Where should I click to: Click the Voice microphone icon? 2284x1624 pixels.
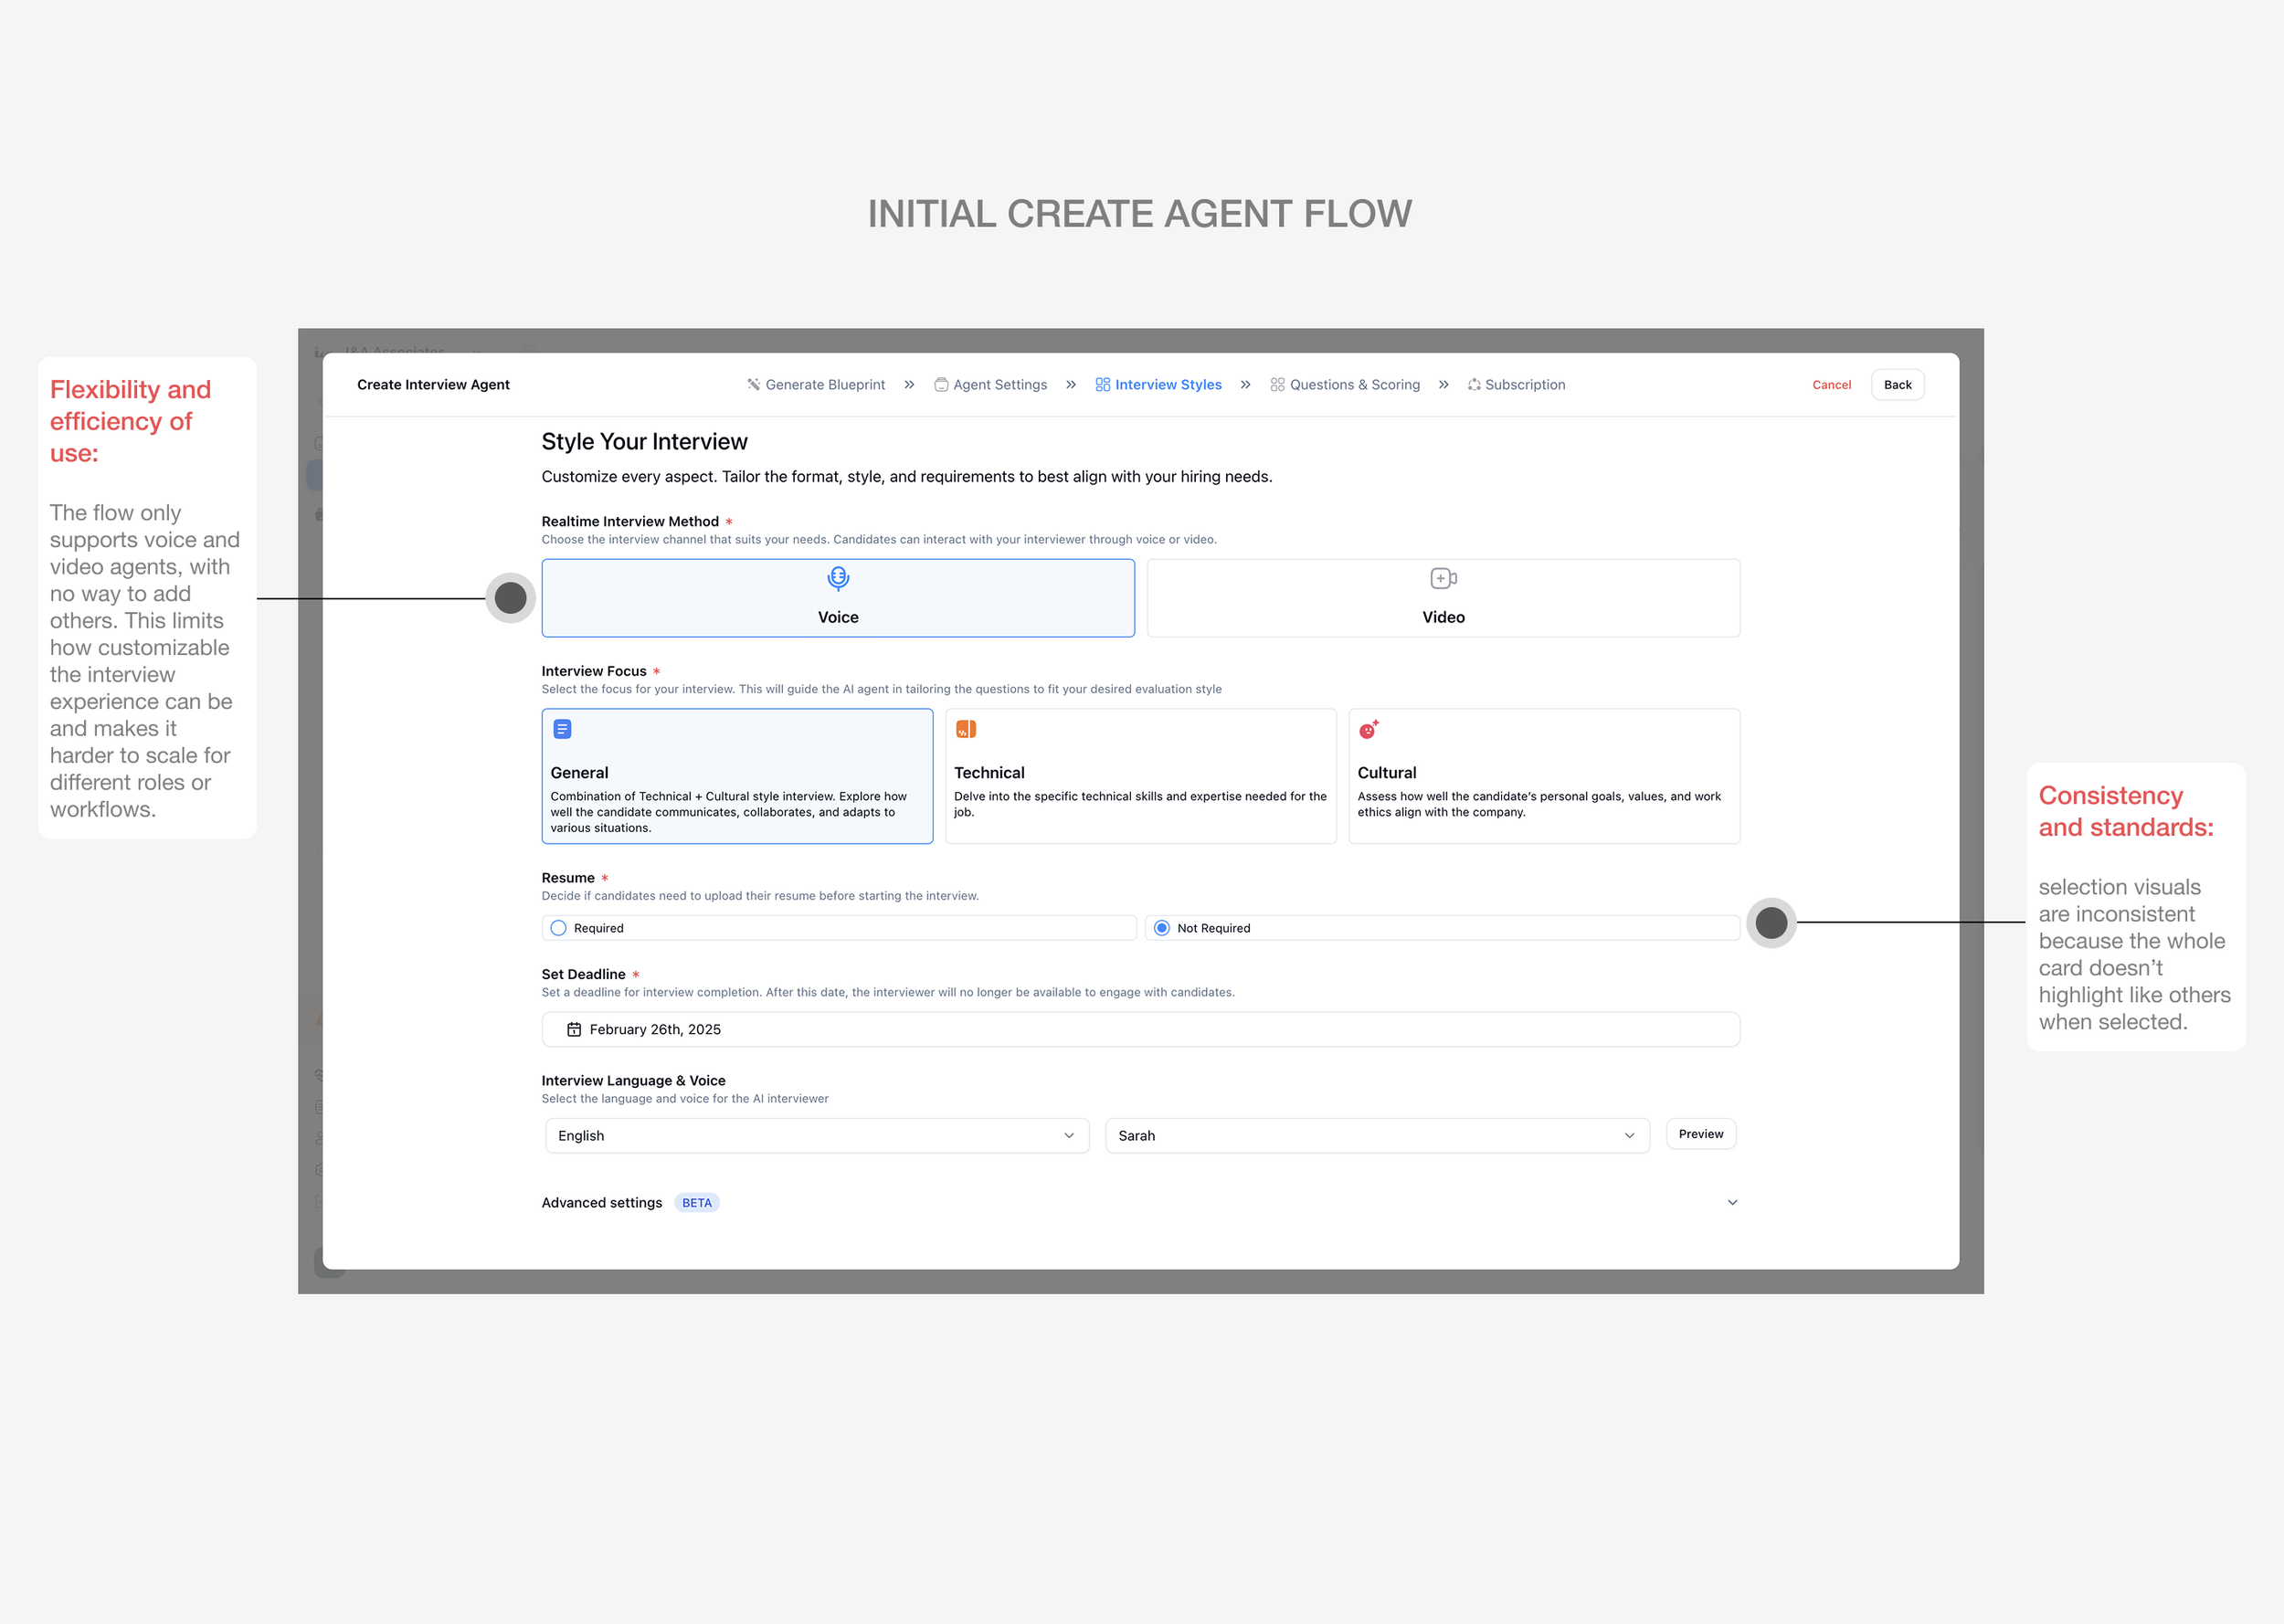point(838,579)
